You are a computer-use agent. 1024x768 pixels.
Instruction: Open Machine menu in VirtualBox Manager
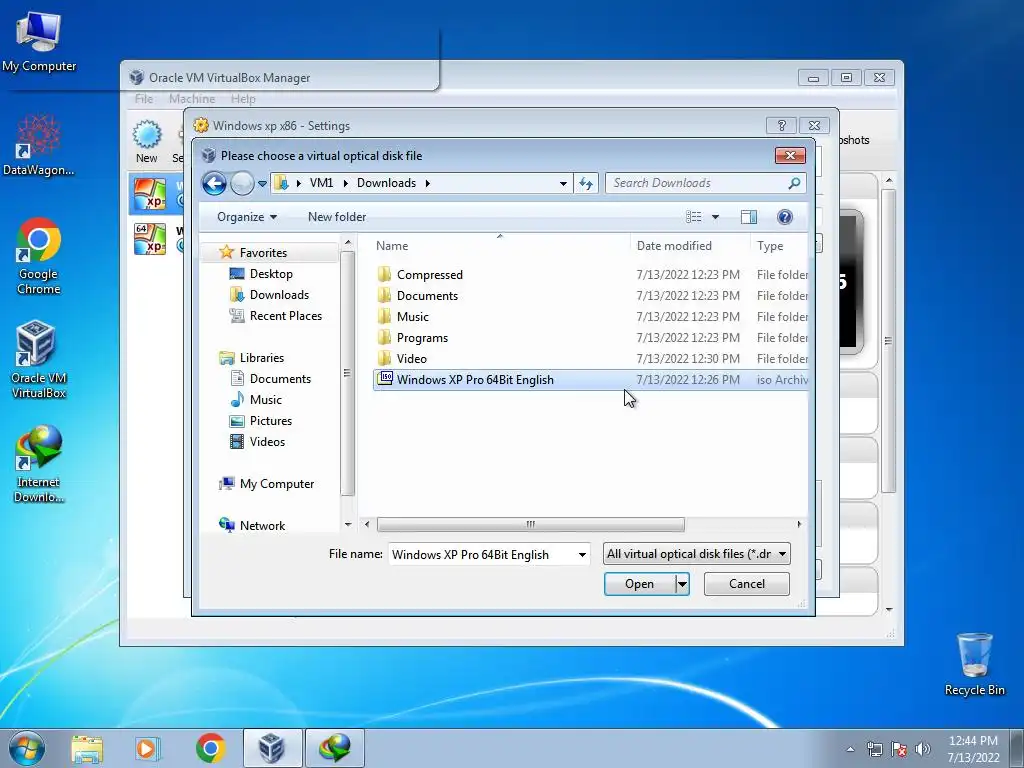coord(192,99)
